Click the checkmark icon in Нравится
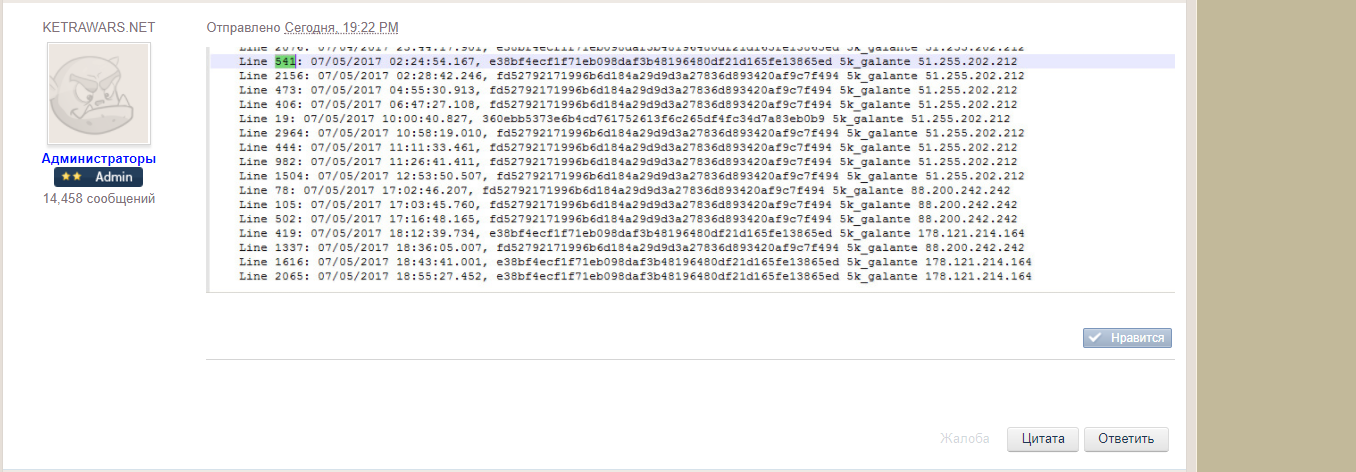Image resolution: width=1356 pixels, height=472 pixels. 1095,338
